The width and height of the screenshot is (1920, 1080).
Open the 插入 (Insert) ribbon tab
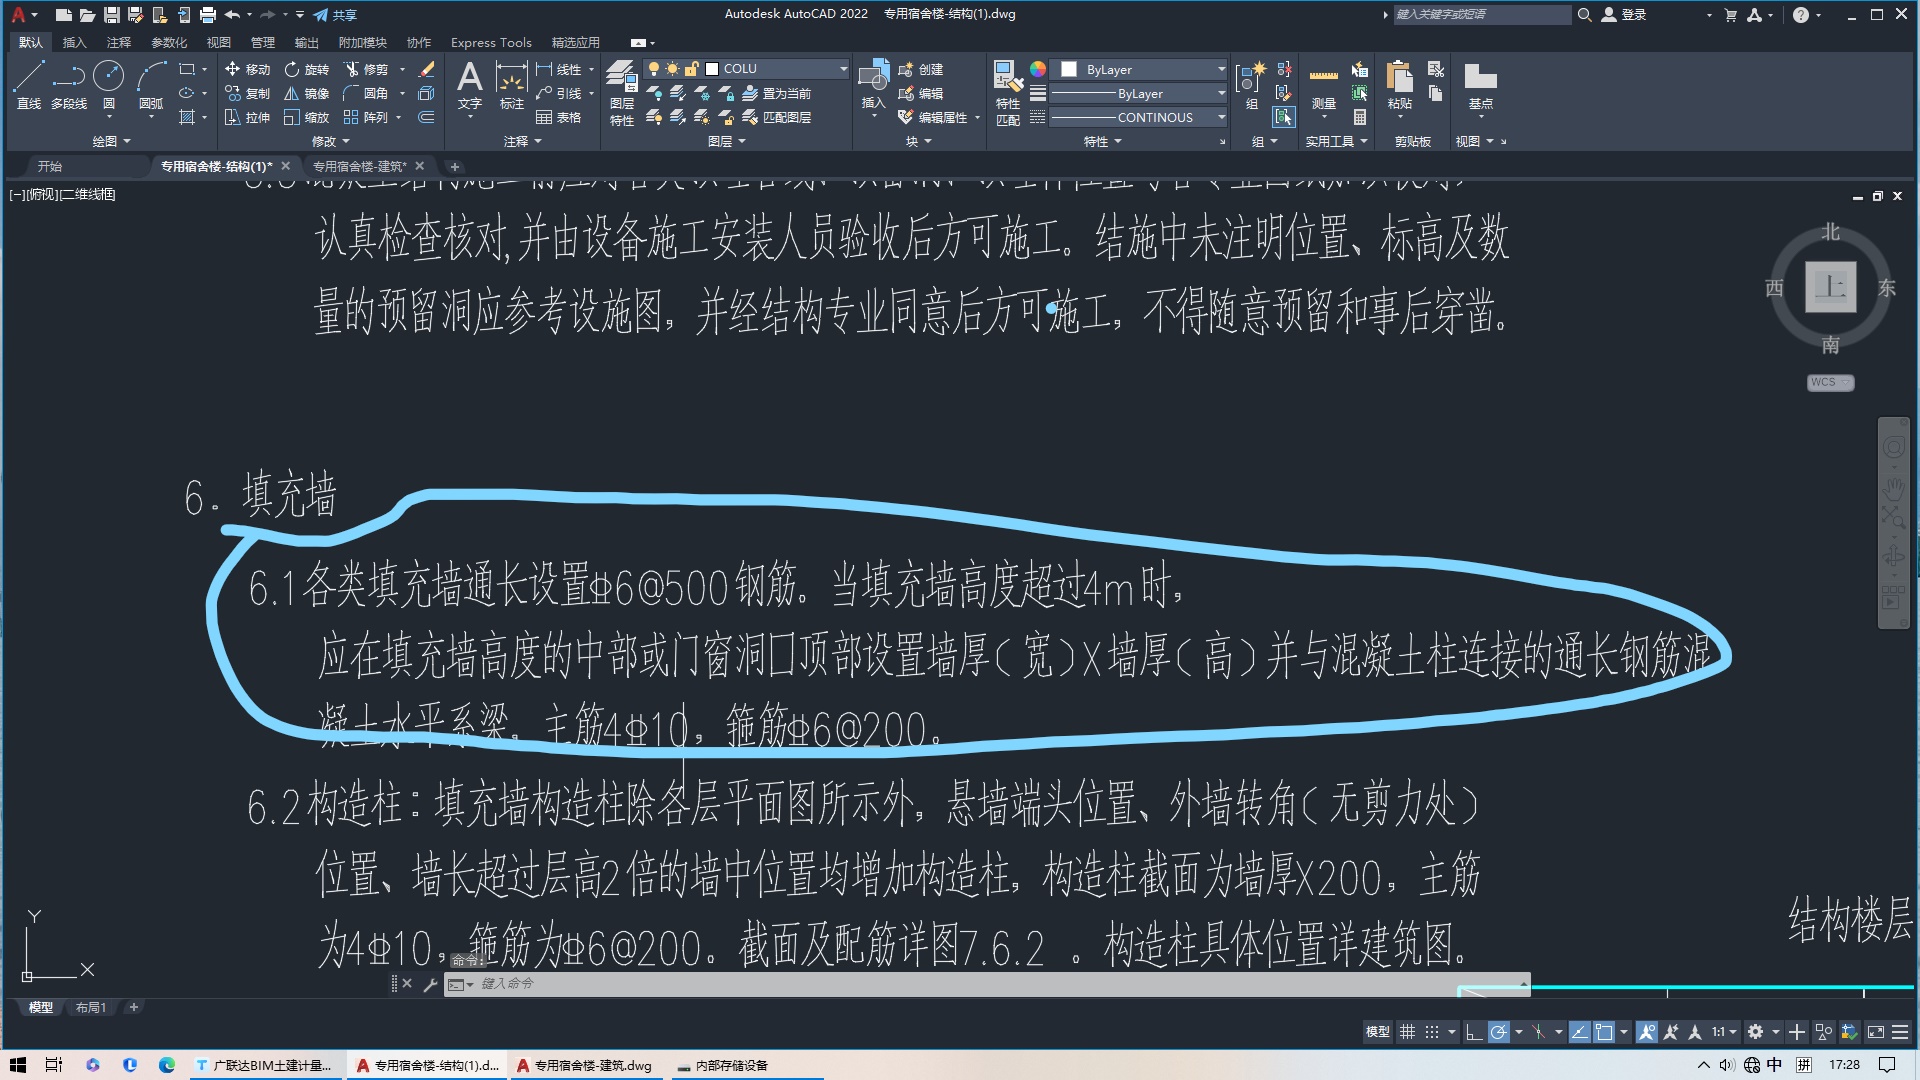74,42
